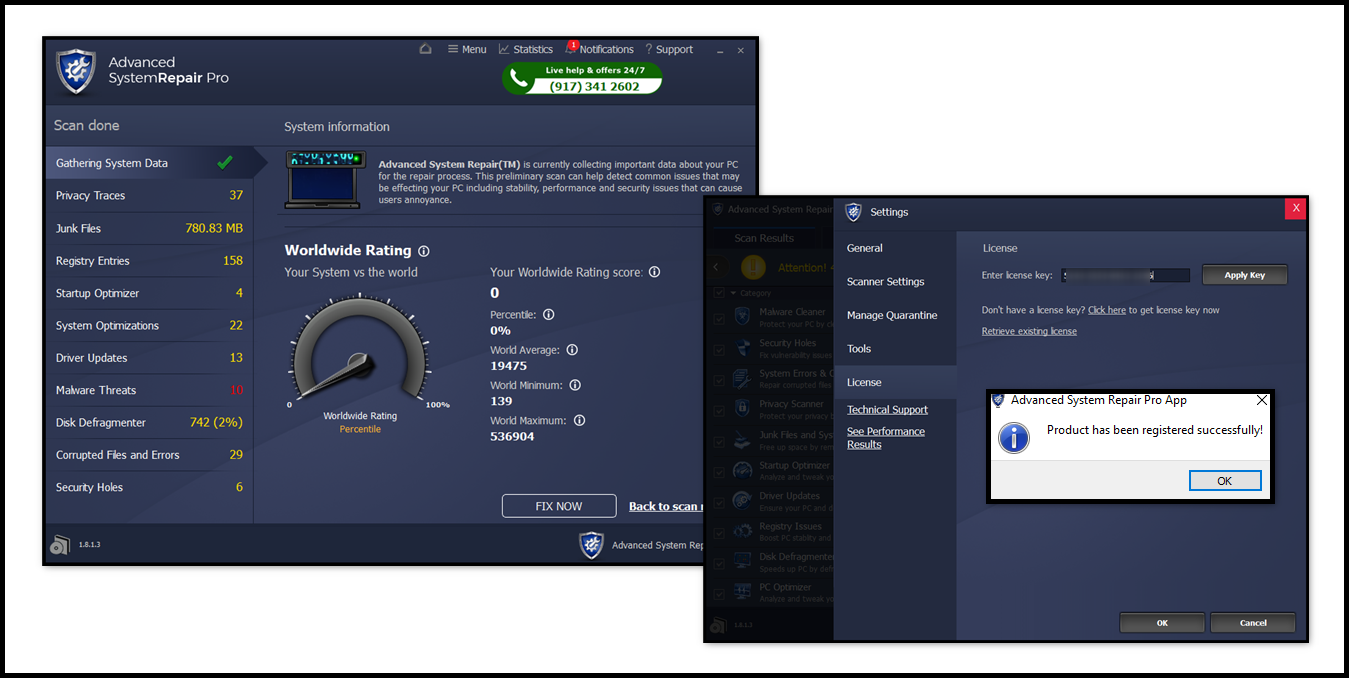Toggle the System Errors checkbox

point(720,379)
